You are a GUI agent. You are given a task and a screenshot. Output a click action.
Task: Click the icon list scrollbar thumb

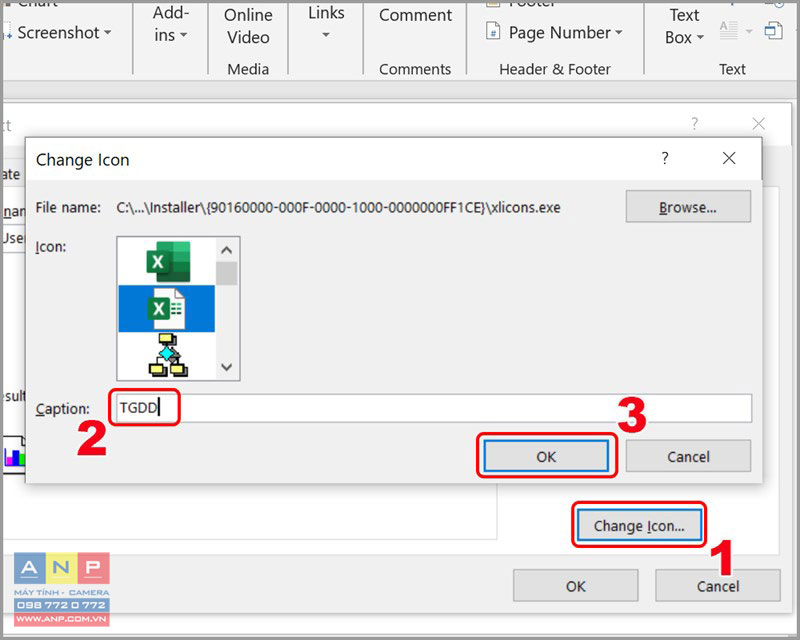(227, 274)
